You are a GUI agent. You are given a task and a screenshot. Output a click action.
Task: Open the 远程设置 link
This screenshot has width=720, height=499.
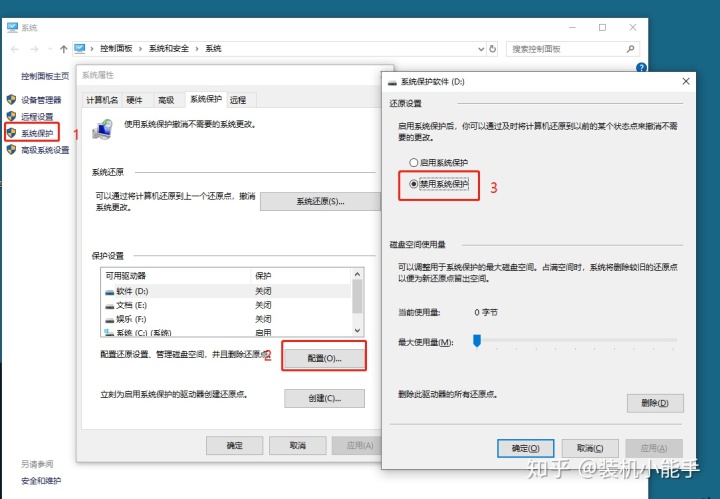point(37,117)
